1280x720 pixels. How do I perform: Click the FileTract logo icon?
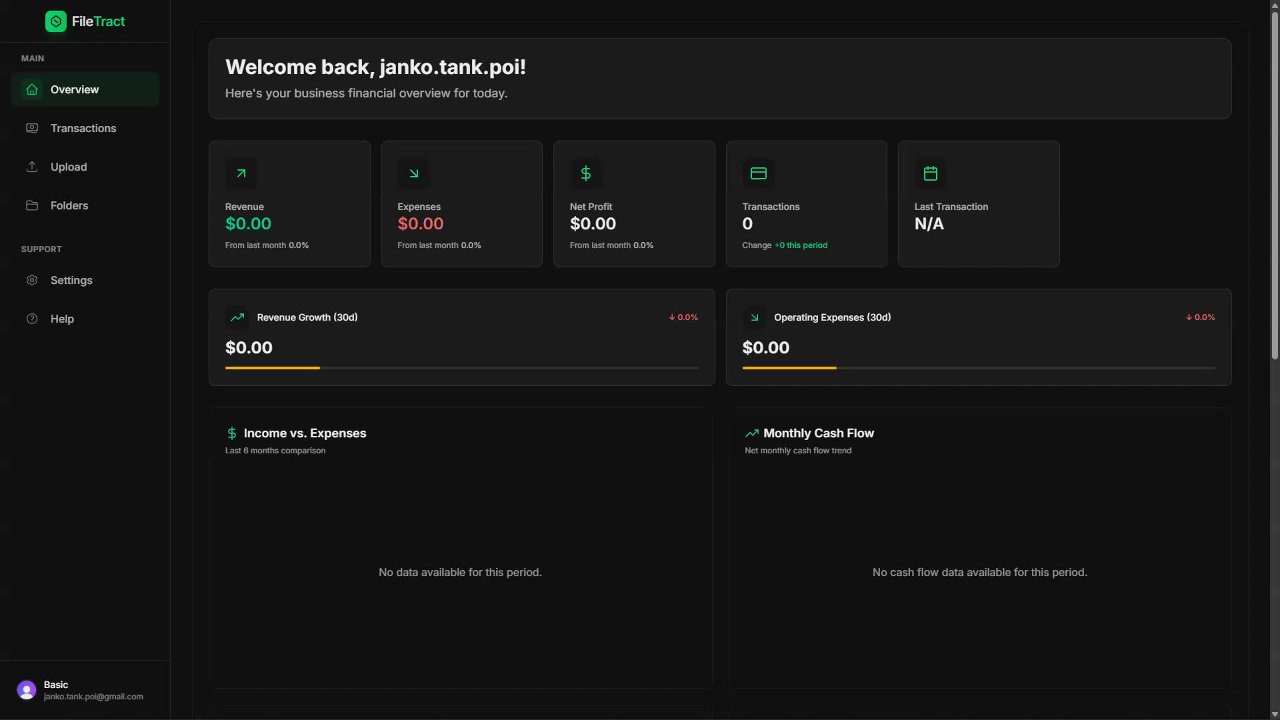(56, 21)
